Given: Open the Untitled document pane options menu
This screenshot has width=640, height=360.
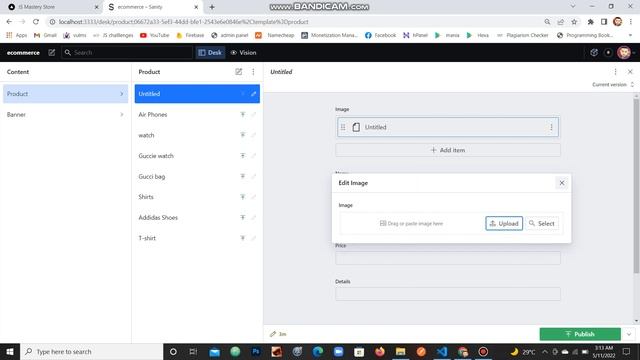Looking at the screenshot, I should click(615, 72).
